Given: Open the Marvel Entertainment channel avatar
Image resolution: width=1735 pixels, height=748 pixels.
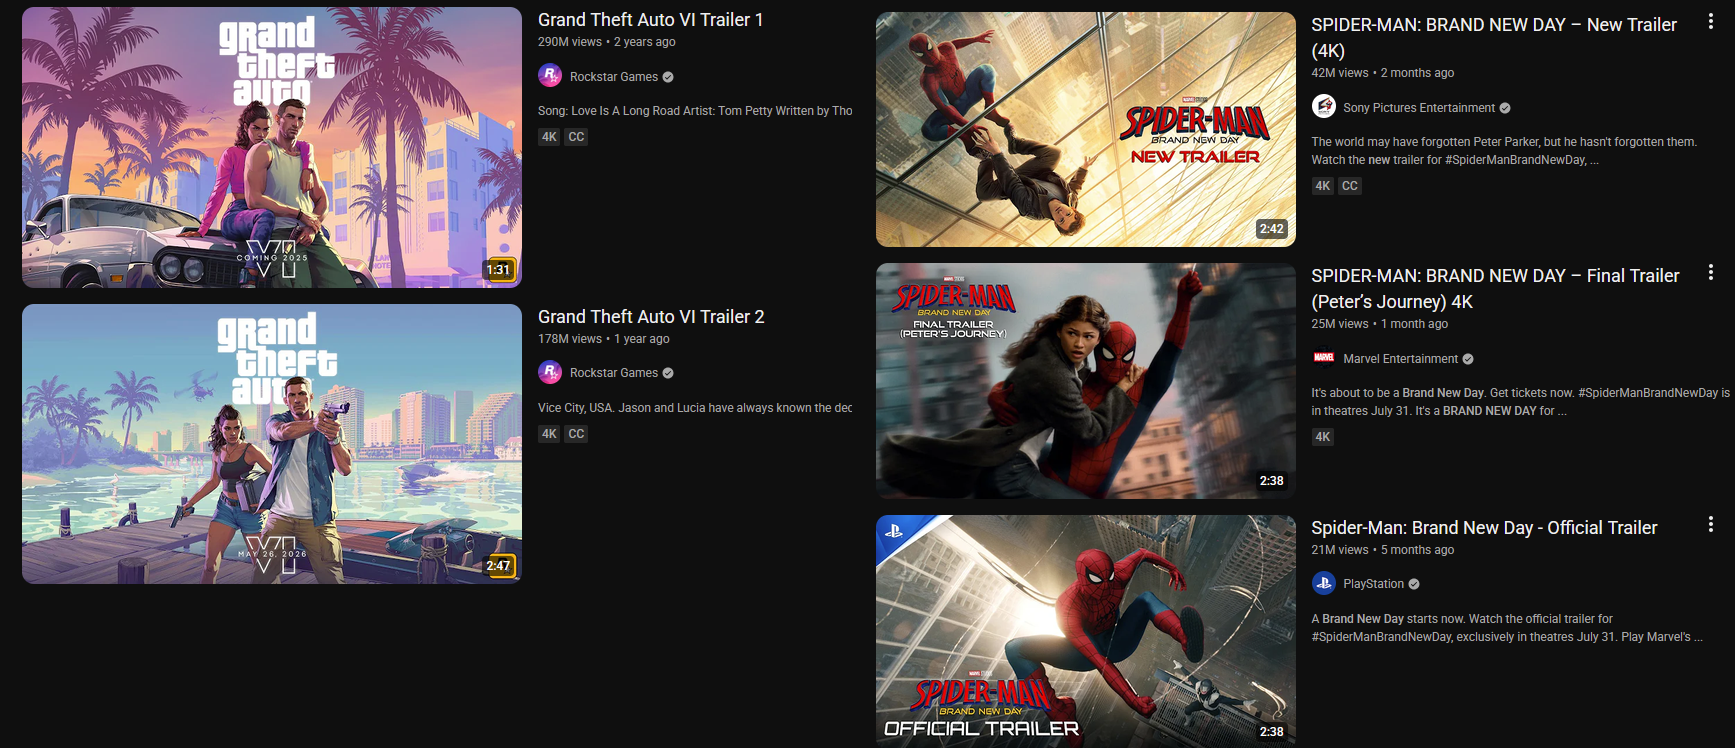Looking at the screenshot, I should click(x=1324, y=358).
